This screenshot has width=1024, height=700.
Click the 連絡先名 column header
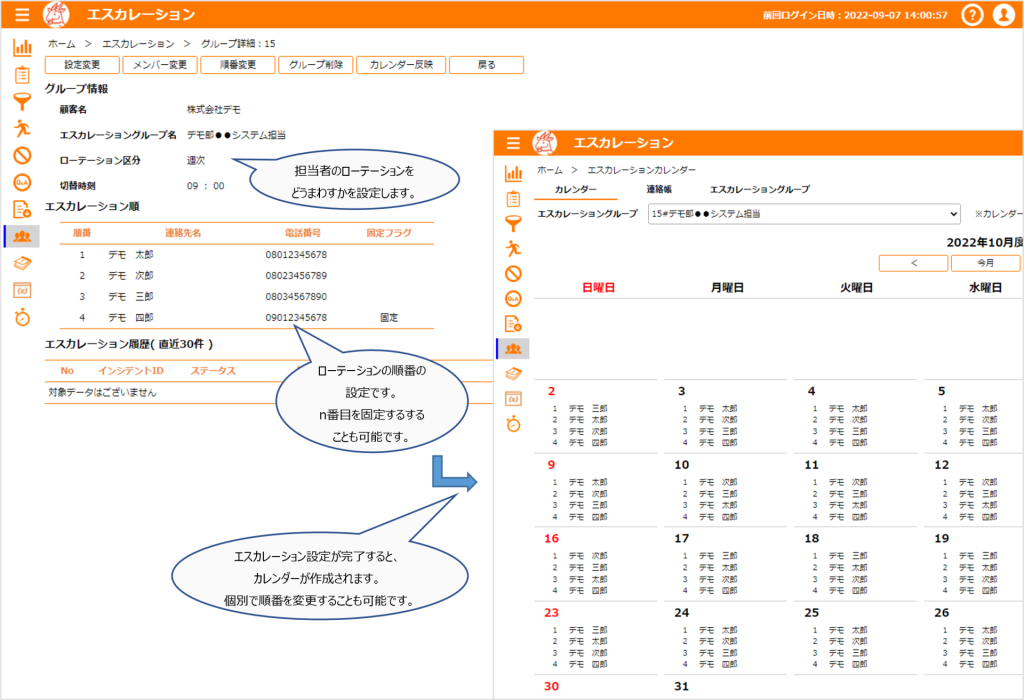183,233
